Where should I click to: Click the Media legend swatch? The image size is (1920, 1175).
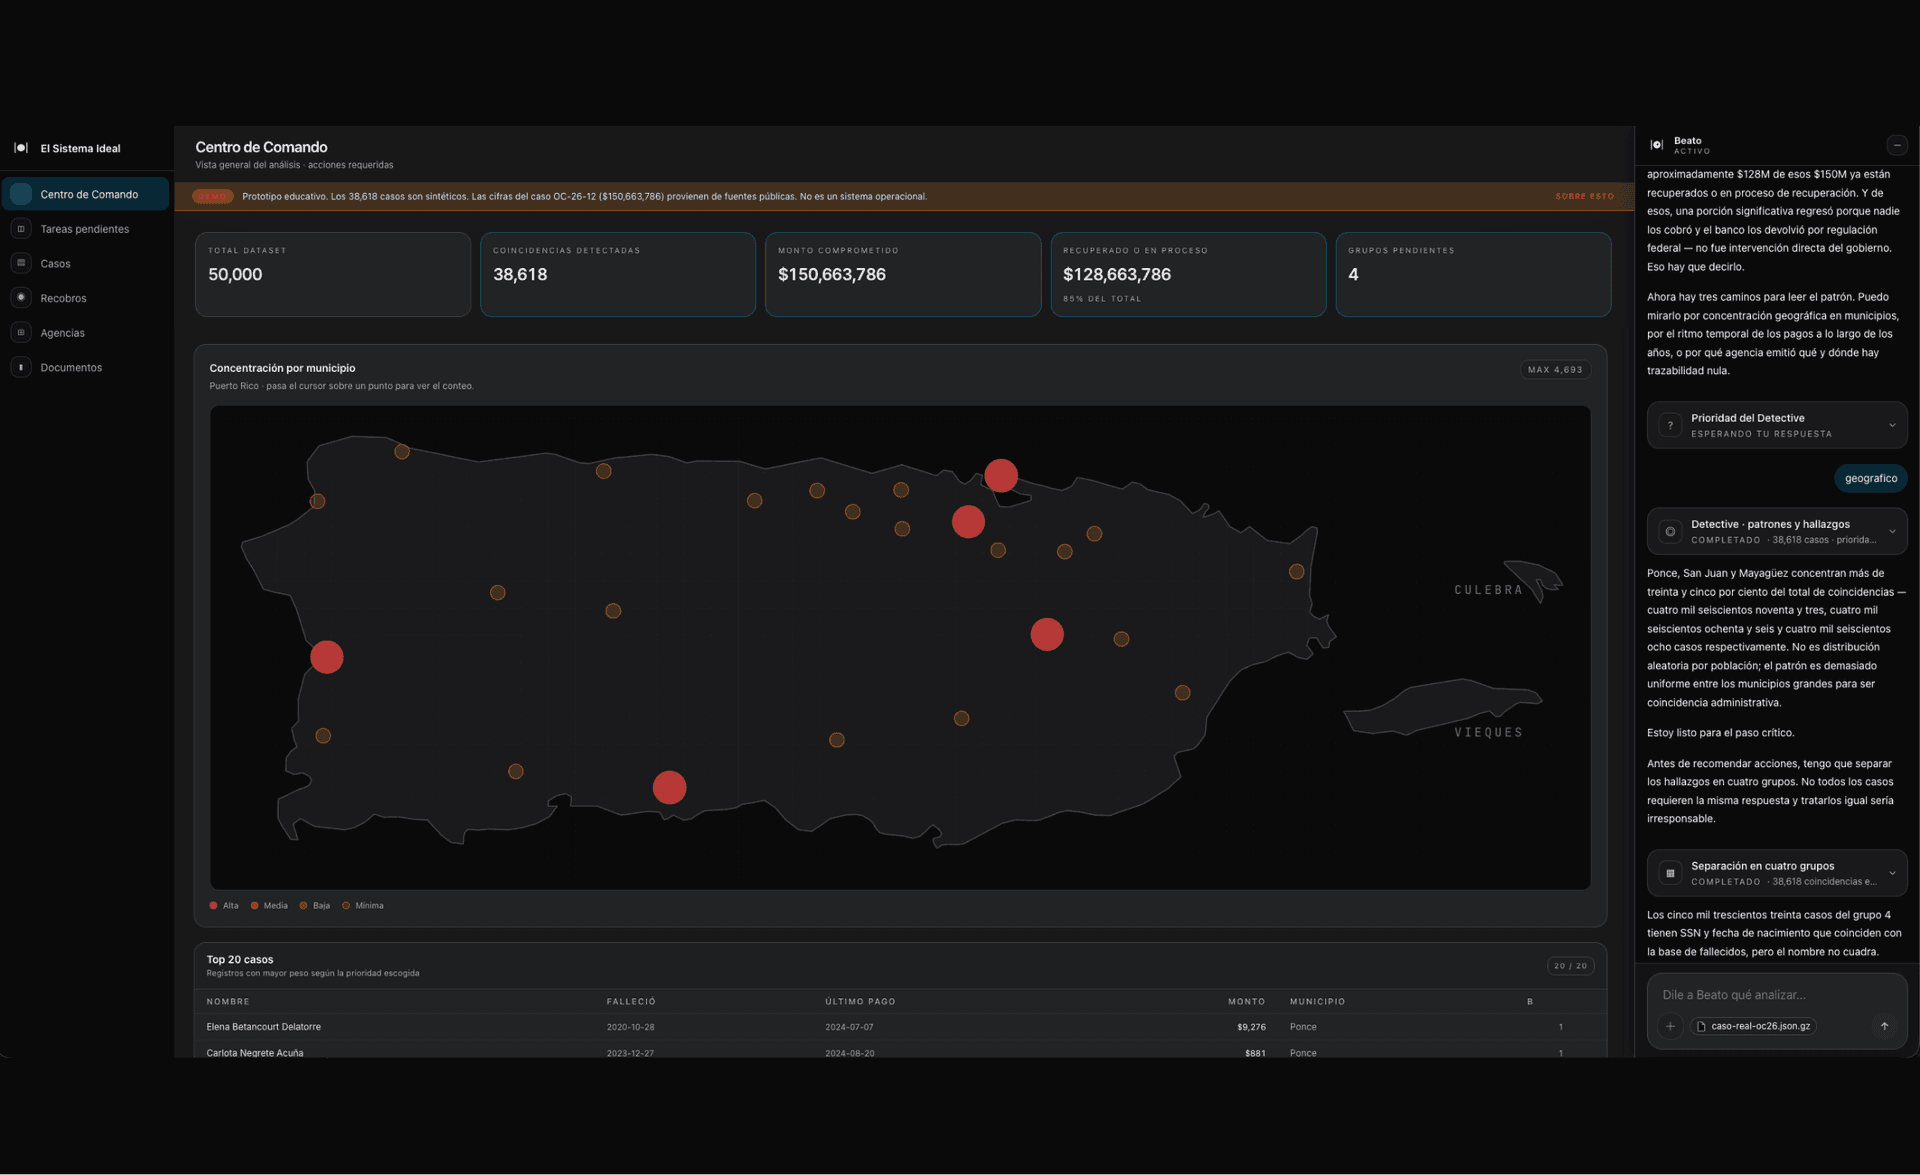point(254,906)
